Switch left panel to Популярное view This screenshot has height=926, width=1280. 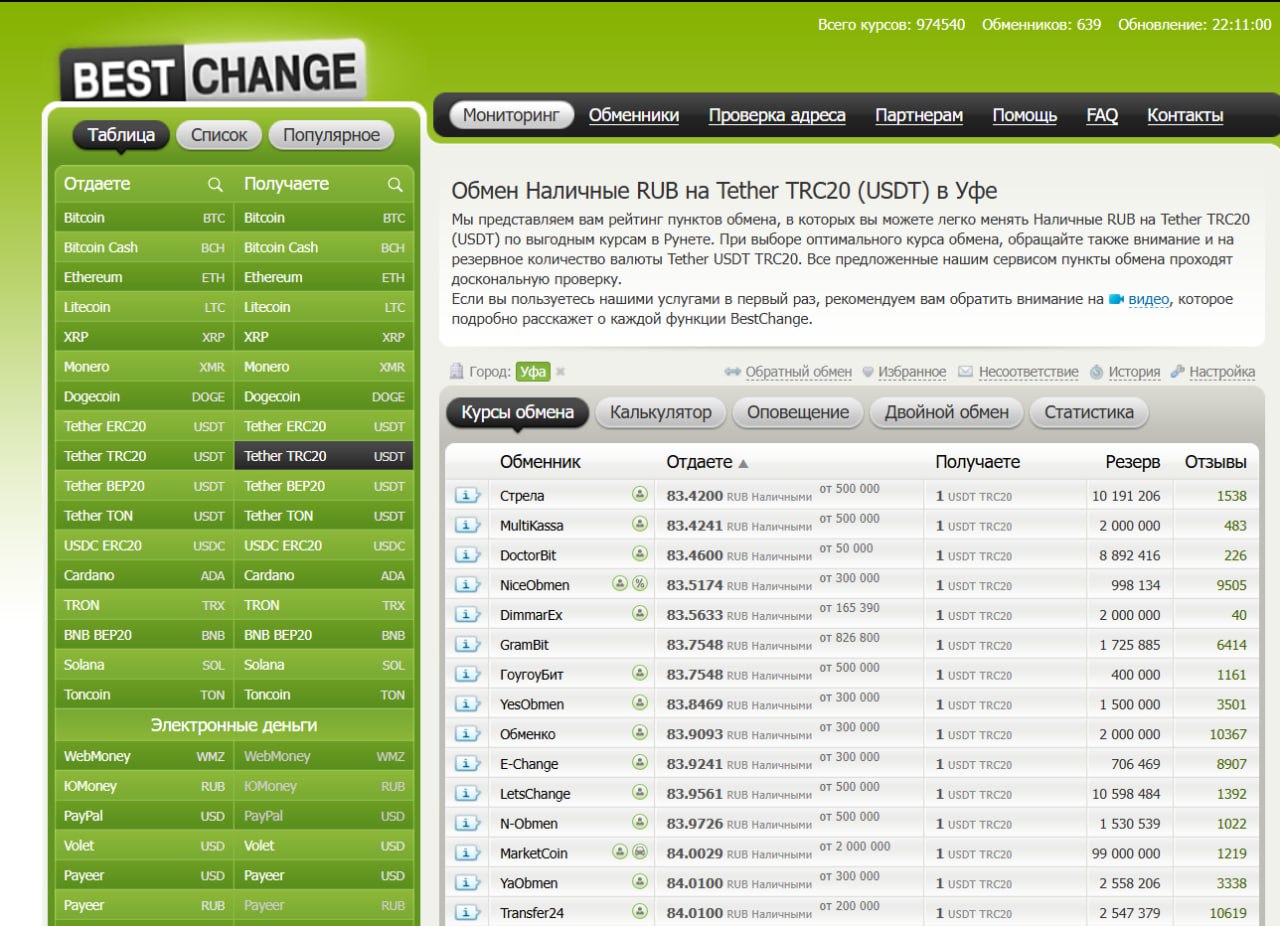(331, 135)
